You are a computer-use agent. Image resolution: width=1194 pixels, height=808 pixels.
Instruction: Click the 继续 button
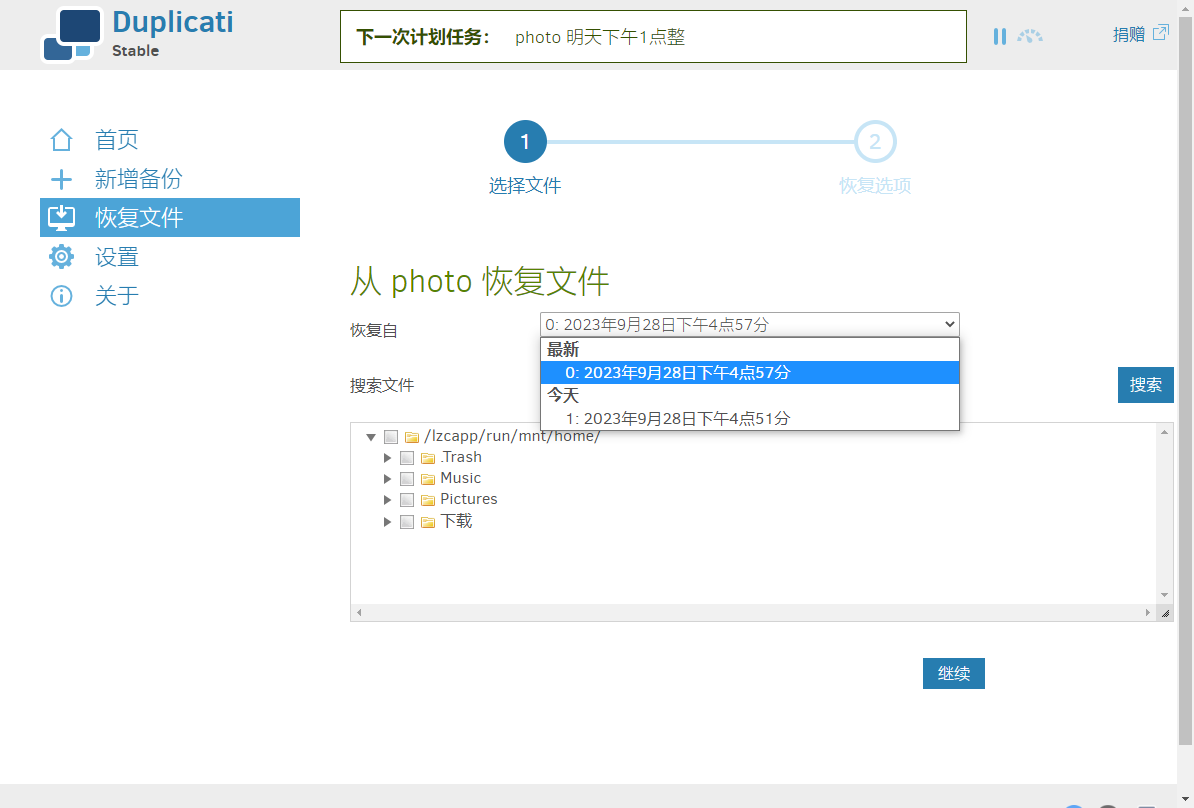(953, 673)
